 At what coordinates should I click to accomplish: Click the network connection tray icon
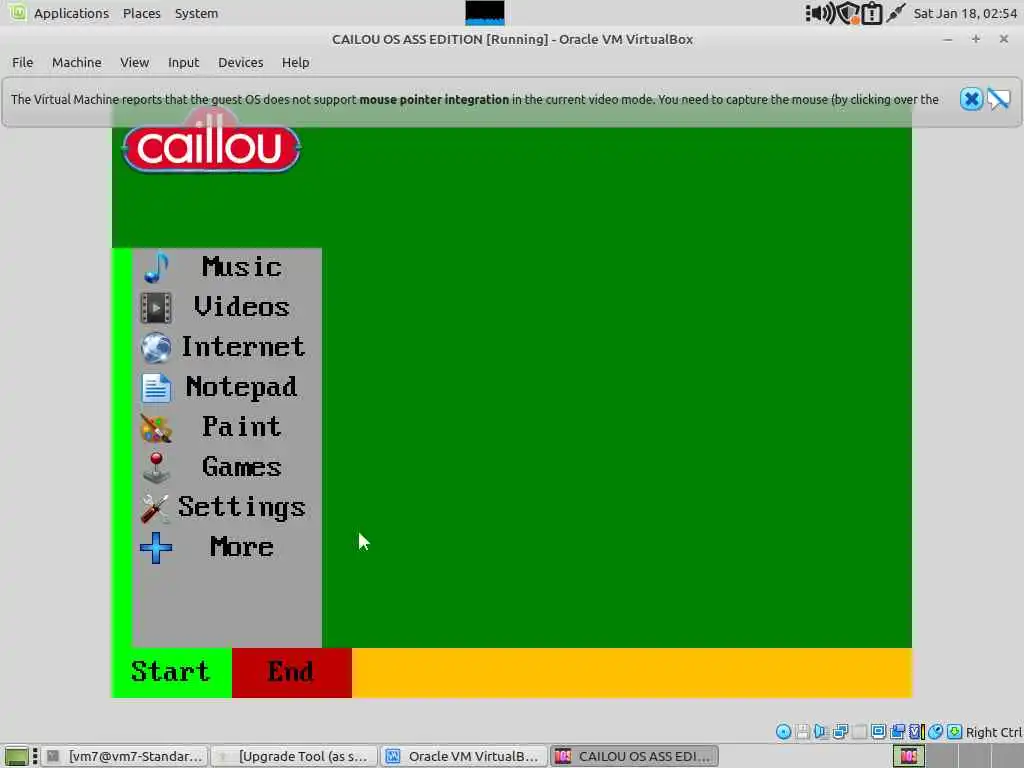point(895,13)
